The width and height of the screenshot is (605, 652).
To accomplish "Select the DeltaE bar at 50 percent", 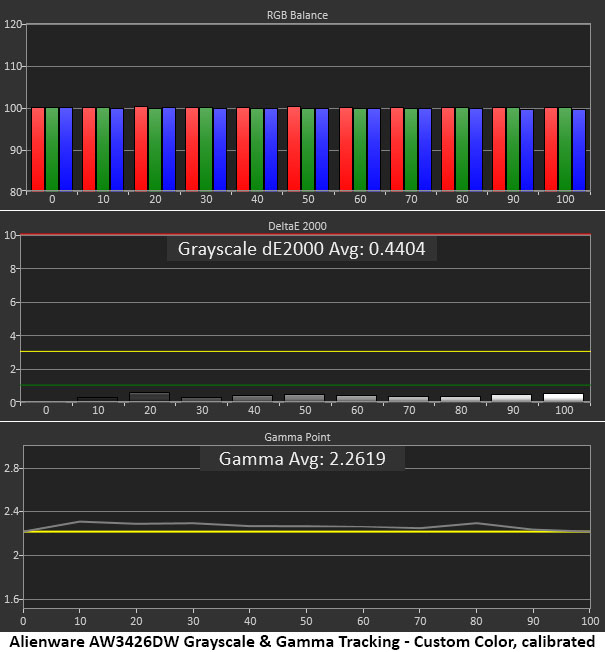I will pos(304,398).
